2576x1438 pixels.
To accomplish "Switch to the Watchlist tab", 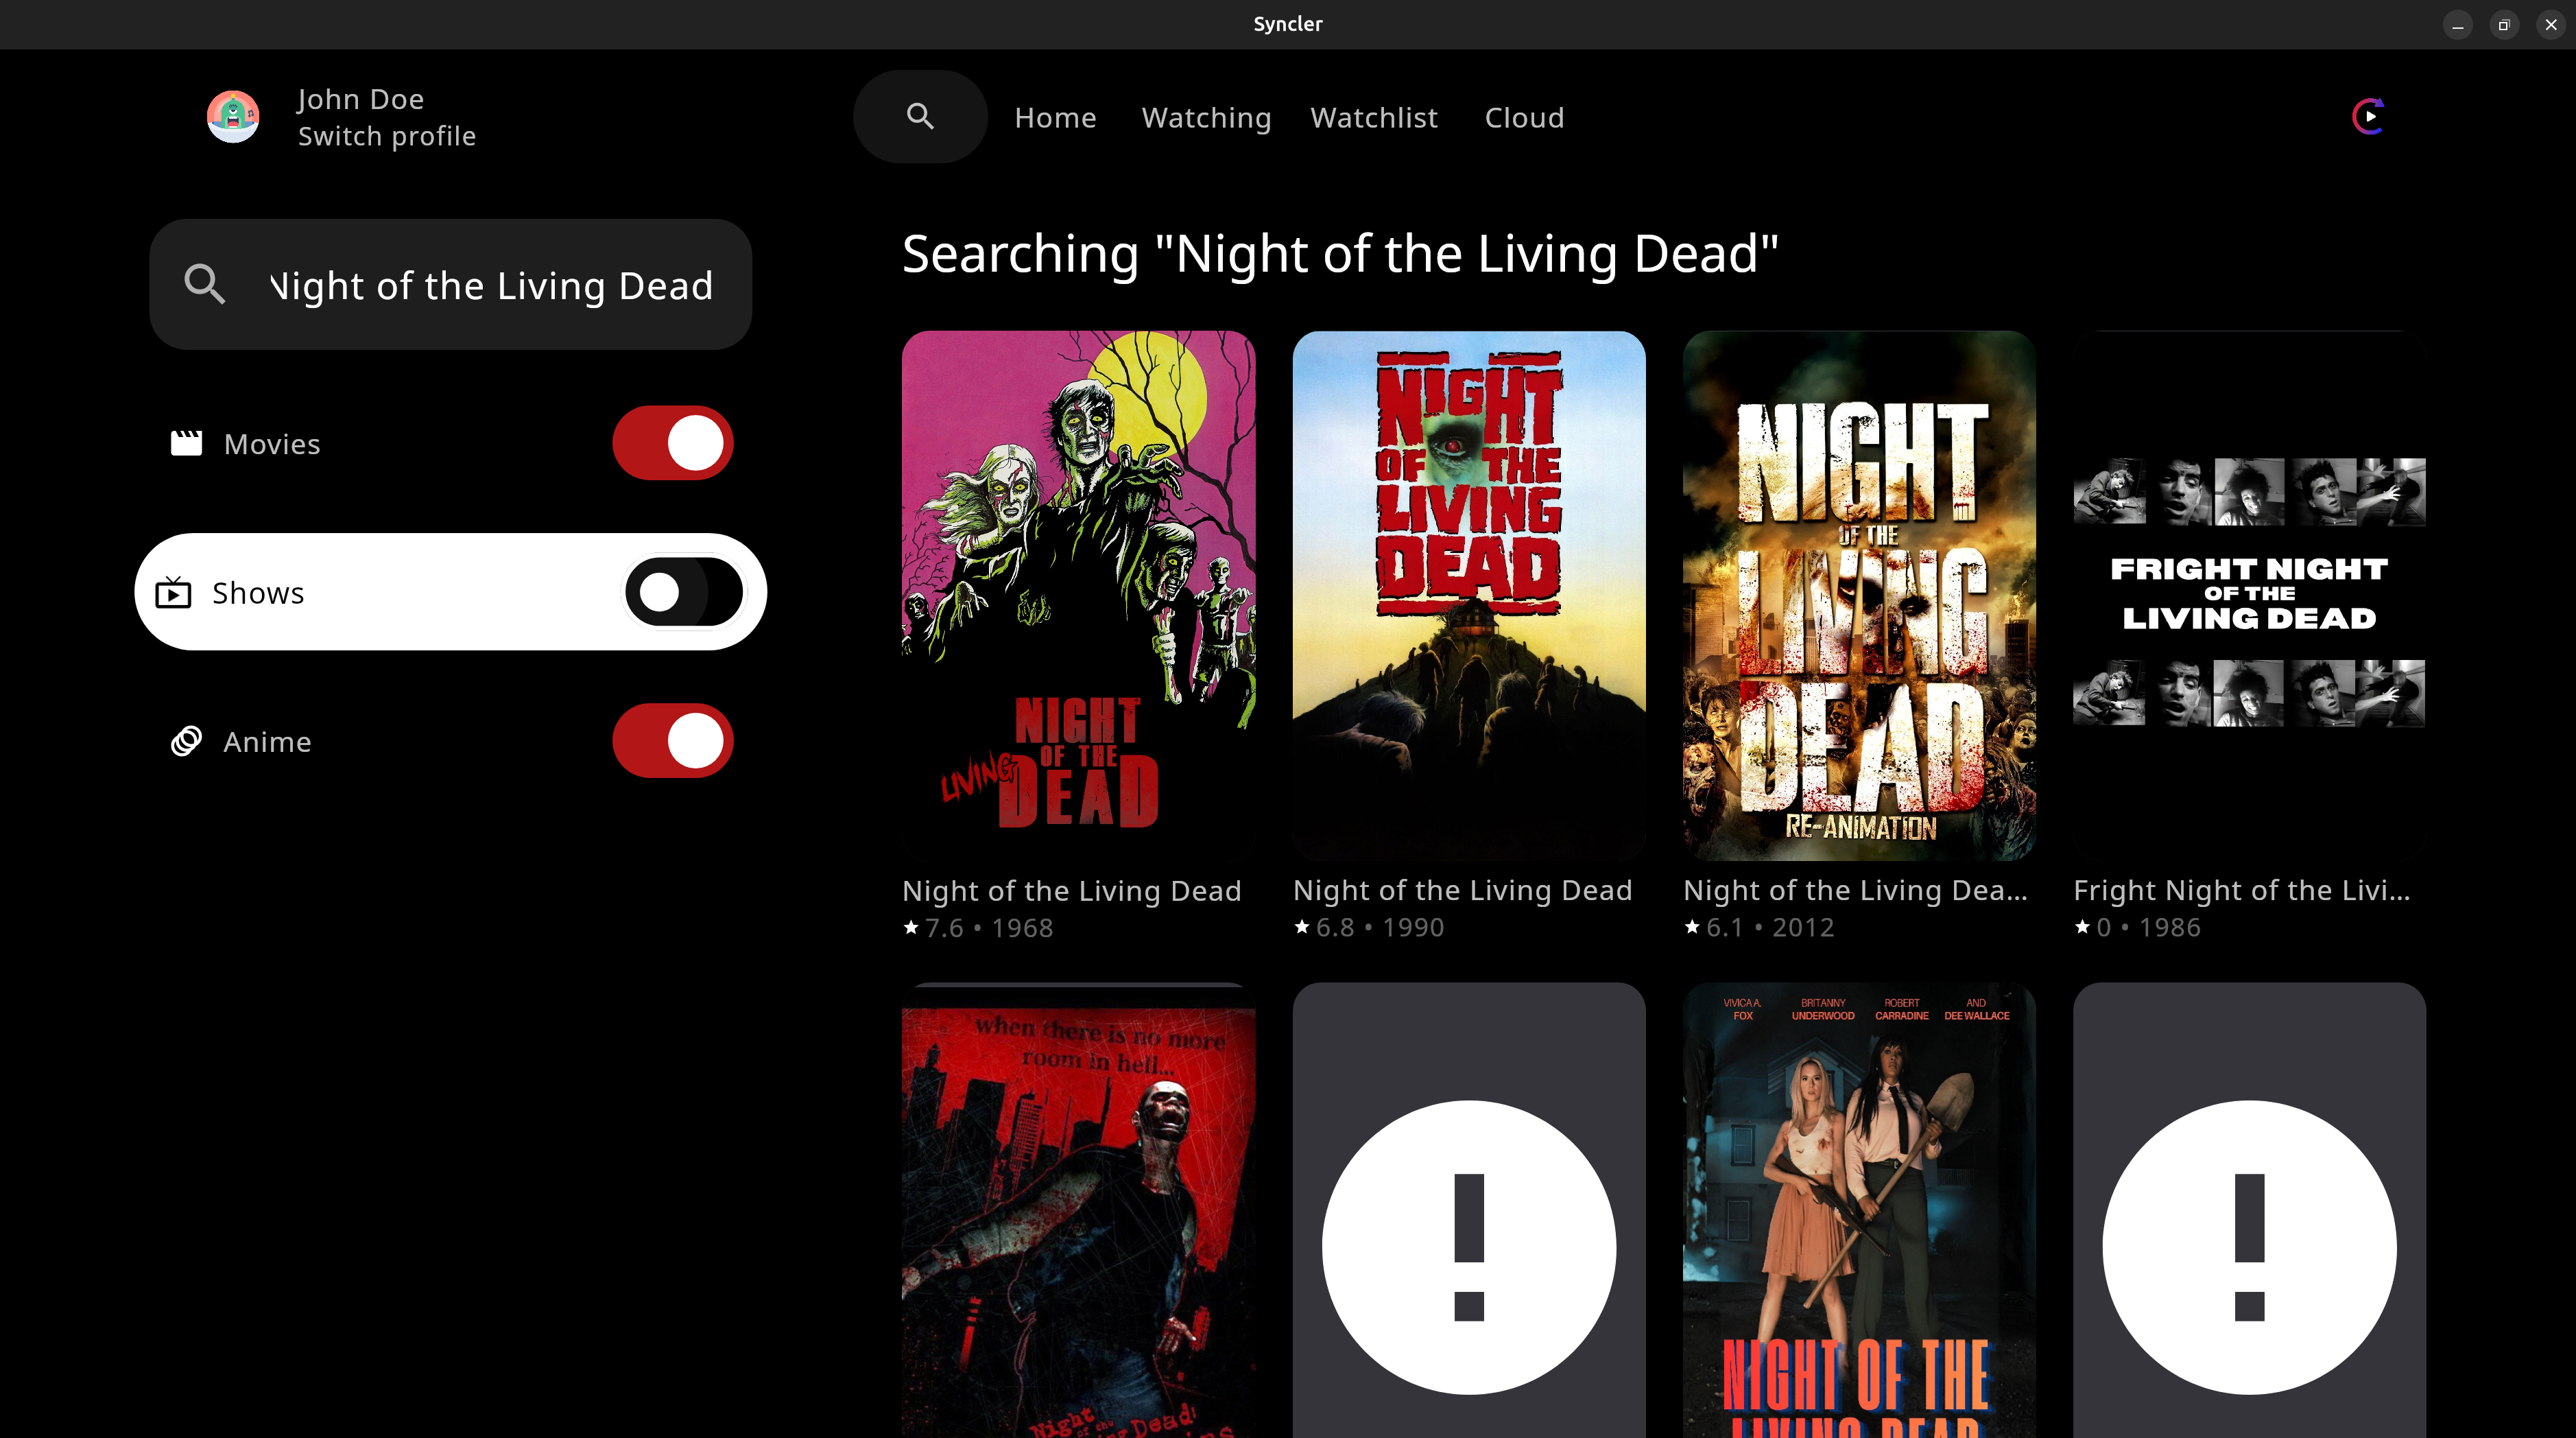I will point(1374,118).
